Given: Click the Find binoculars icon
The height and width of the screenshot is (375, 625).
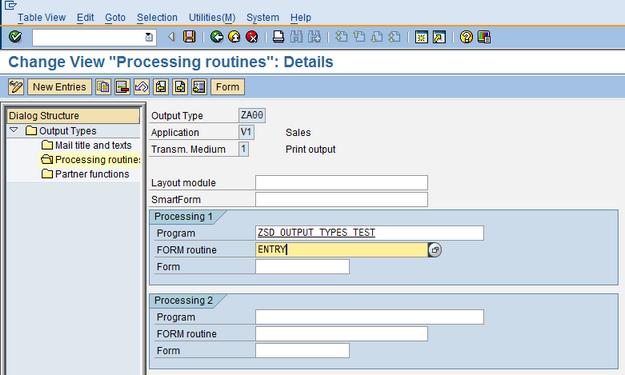Looking at the screenshot, I should (x=296, y=37).
